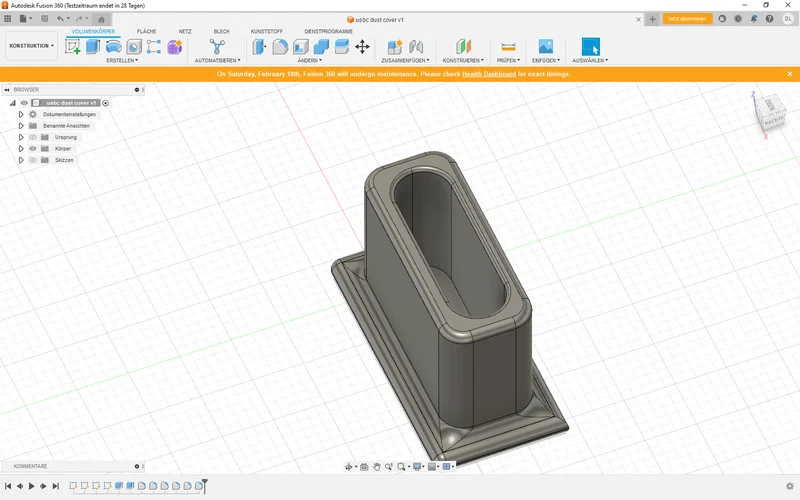Click the Combine bodies icon
The width and height of the screenshot is (800, 500).
click(321, 47)
